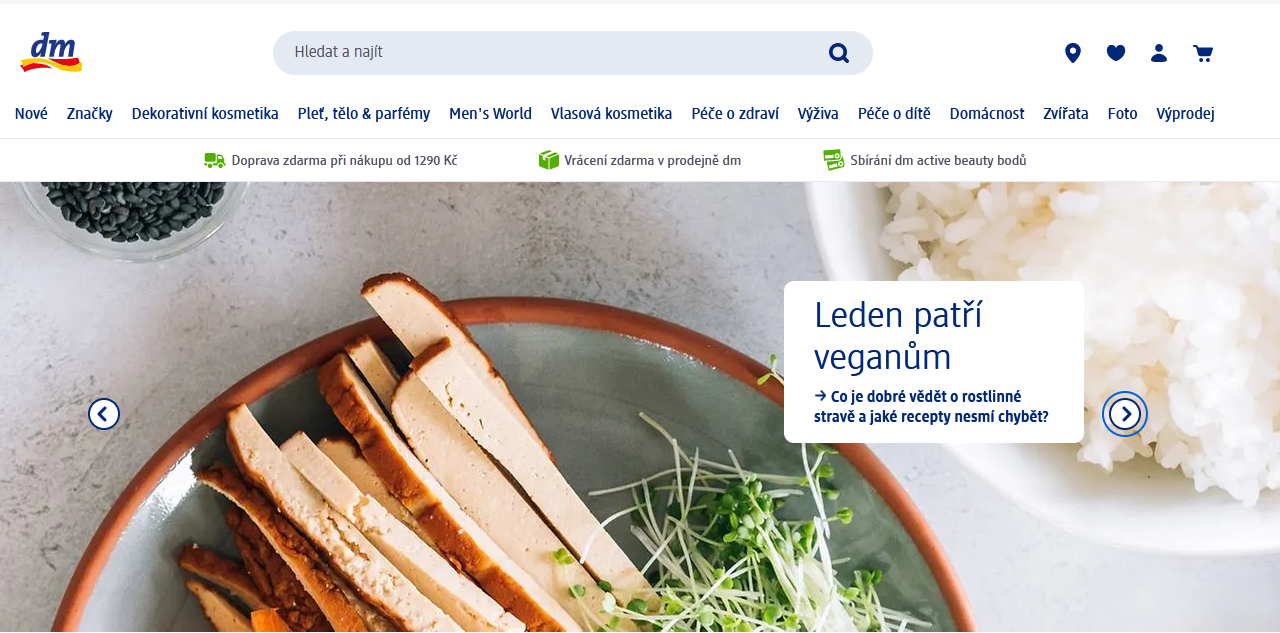Open the Vlasová kosmetika menu
This screenshot has height=633, width=1280.
(611, 114)
